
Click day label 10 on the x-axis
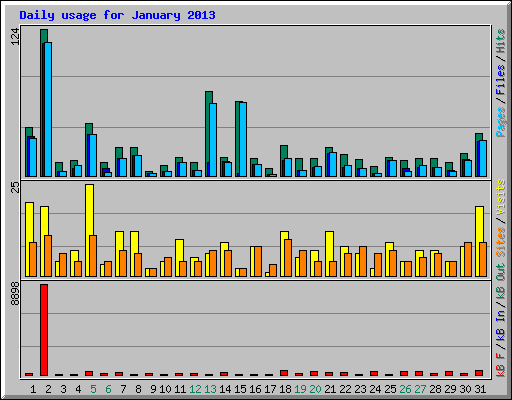click(165, 389)
